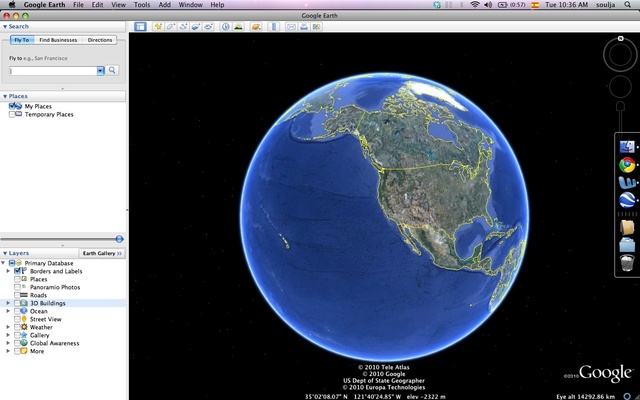Enable the Panoramio Photos layer
Viewport: 640px width, 400px height.
pos(17,287)
